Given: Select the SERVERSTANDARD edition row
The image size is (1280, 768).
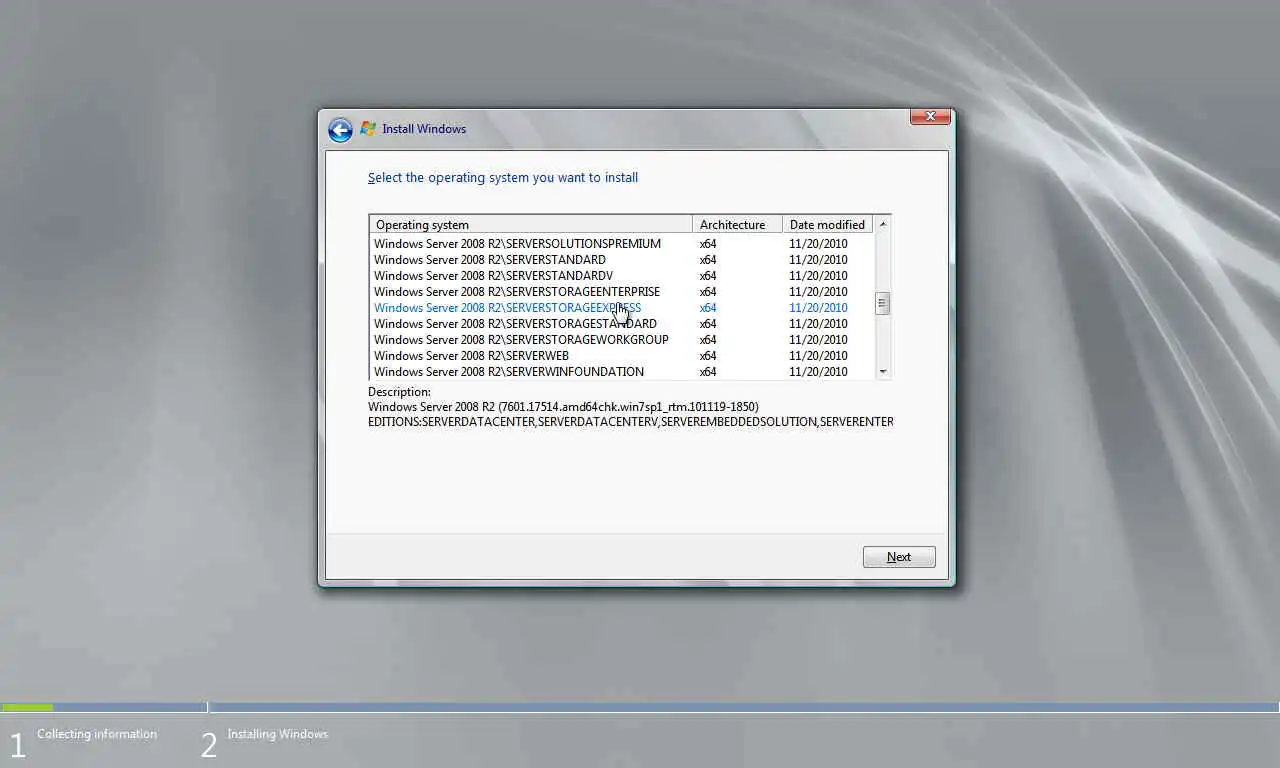Looking at the screenshot, I should click(x=622, y=260).
